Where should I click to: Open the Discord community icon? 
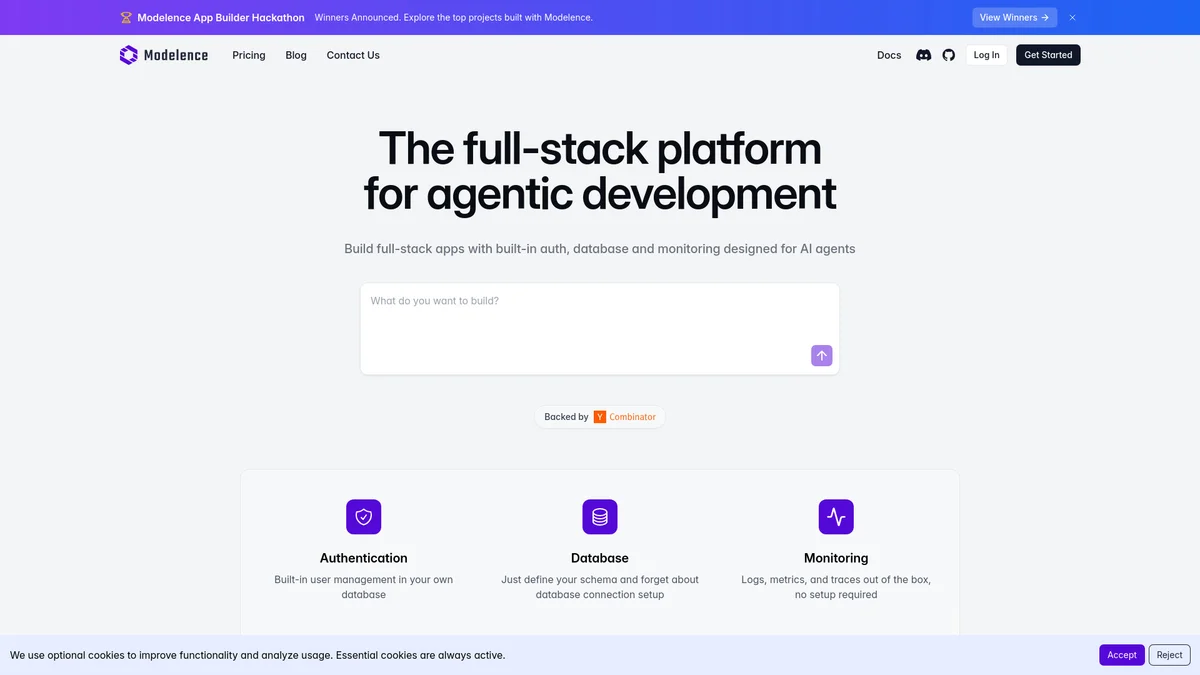coord(923,55)
